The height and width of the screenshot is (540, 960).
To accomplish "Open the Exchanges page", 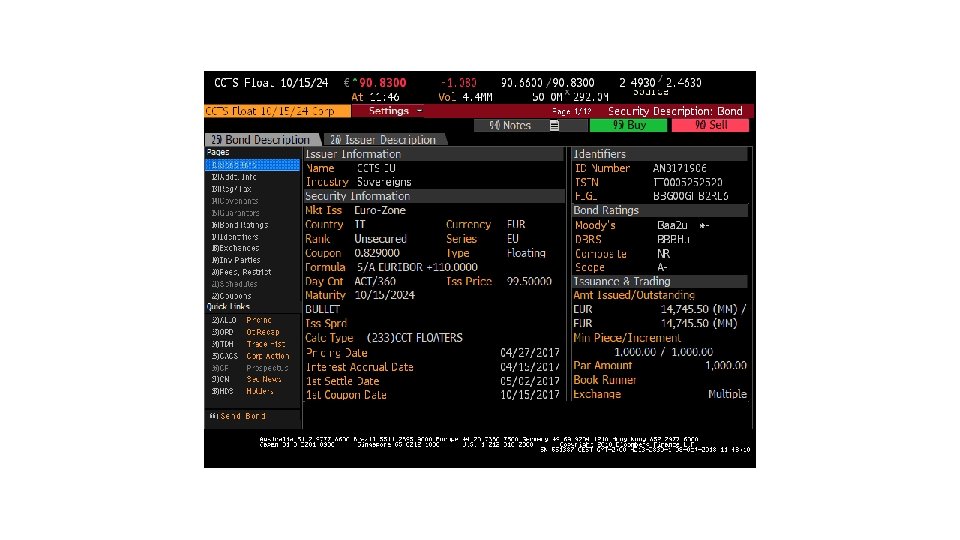I will pyautogui.click(x=236, y=249).
